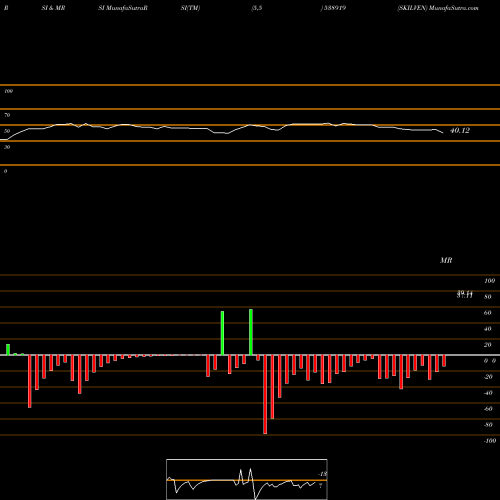Click the 70 level label on RSI scale
The height and width of the screenshot is (500, 500).
7,115
